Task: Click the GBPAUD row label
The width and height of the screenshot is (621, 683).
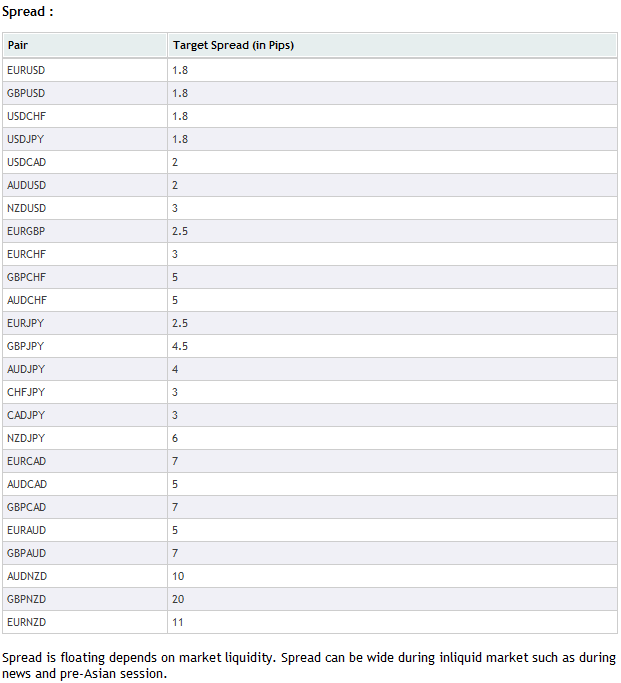Action: click(26, 553)
